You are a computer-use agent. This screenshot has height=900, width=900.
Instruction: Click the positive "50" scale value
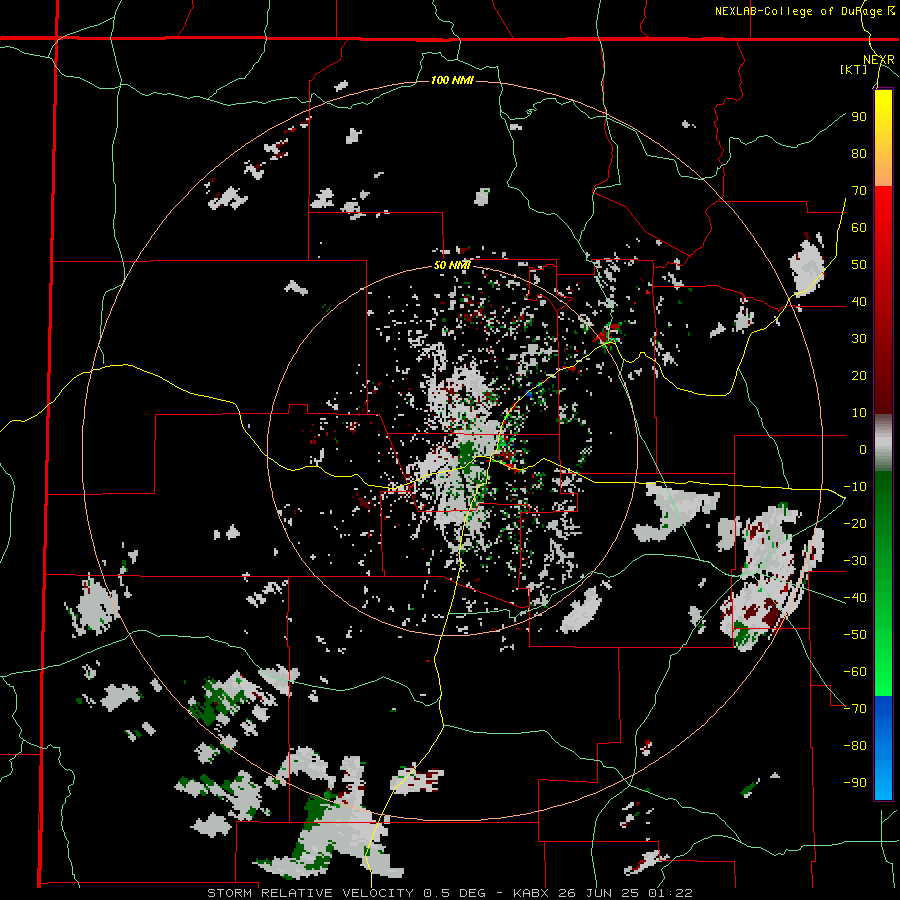click(x=859, y=265)
